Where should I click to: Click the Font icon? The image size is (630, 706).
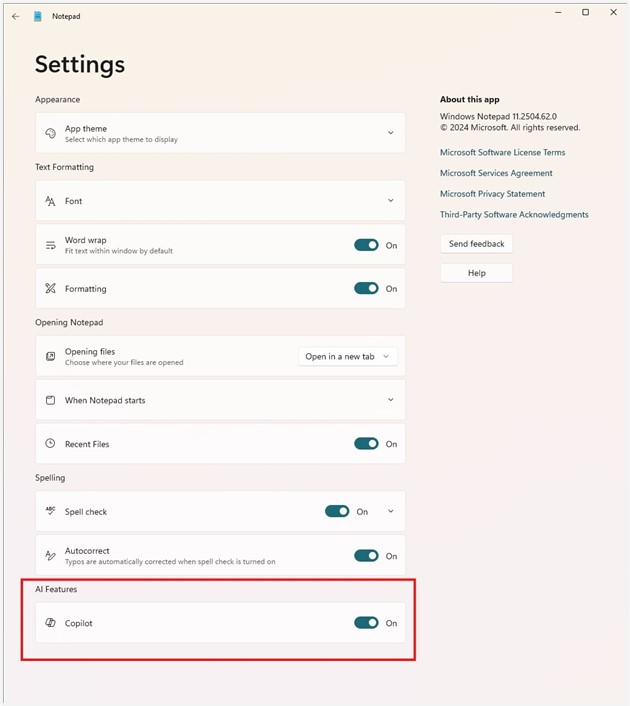51,201
